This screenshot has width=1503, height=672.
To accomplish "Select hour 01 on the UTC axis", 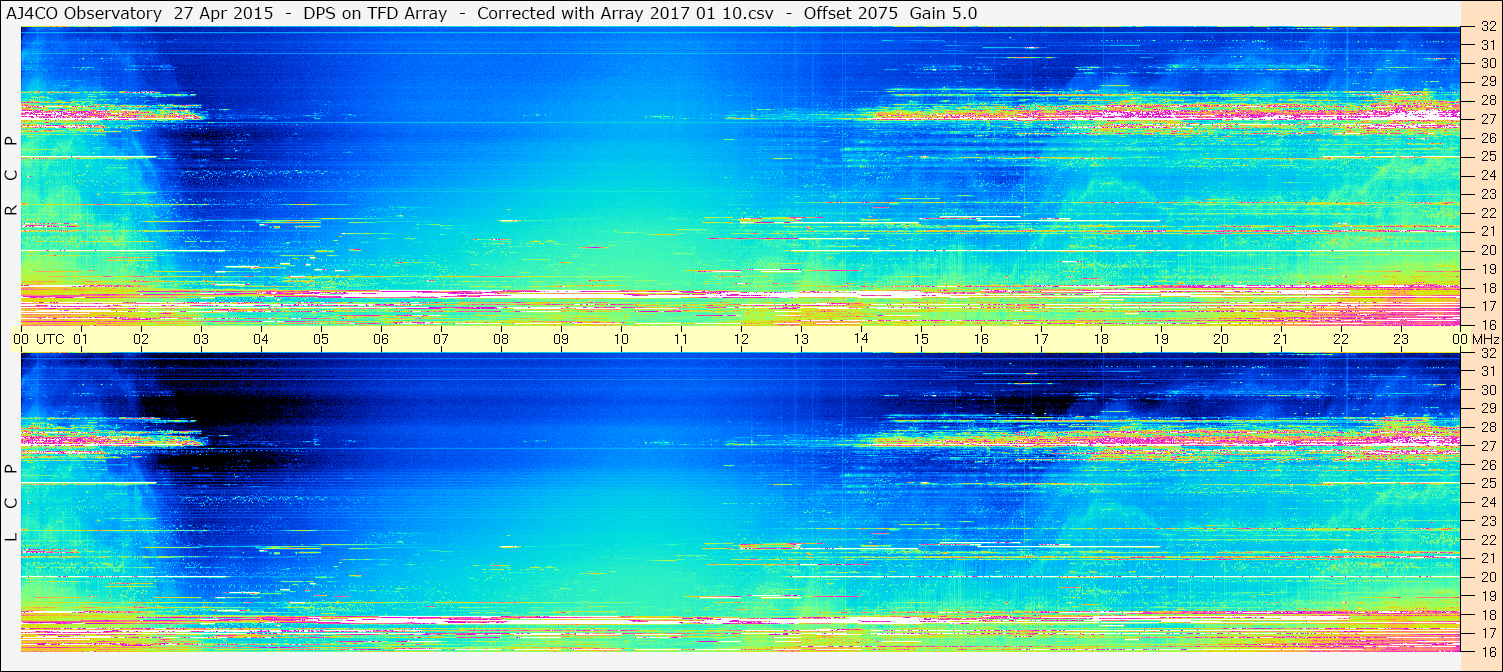I will pyautogui.click(x=81, y=339).
